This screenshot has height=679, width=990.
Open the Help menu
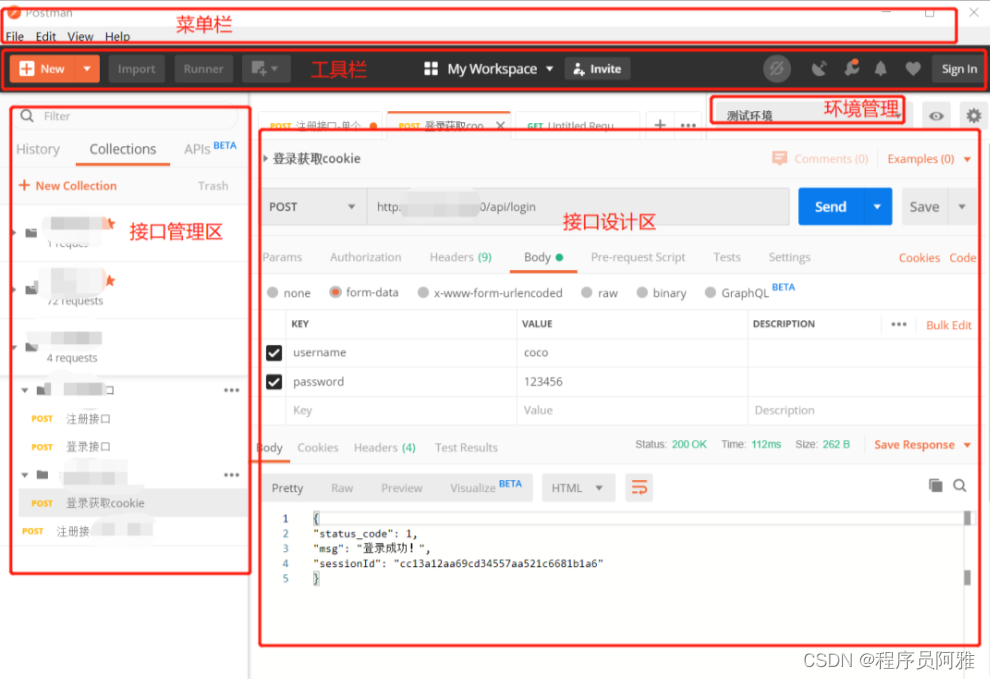pyautogui.click(x=117, y=37)
